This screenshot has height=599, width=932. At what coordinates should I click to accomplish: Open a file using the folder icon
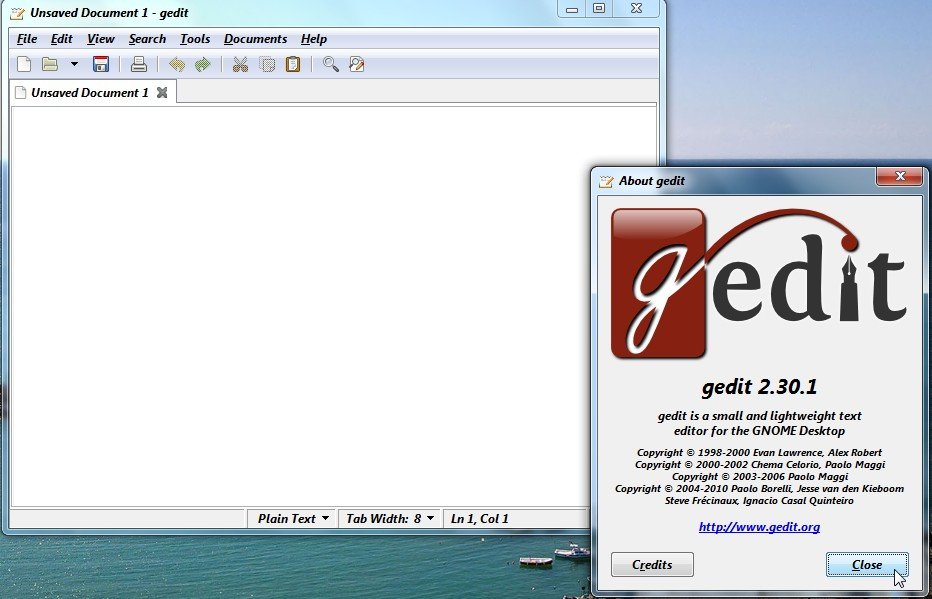point(50,64)
